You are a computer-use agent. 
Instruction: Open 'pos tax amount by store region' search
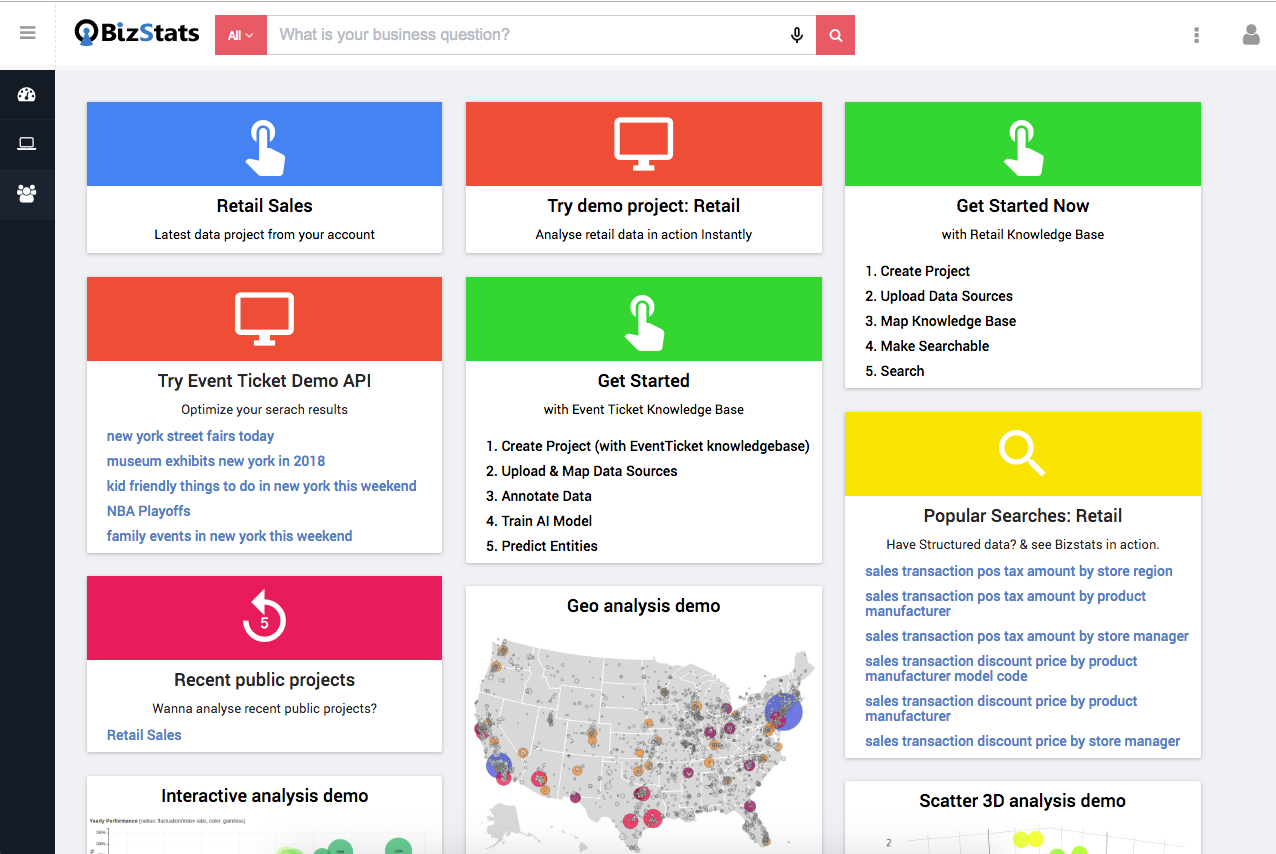point(1019,571)
